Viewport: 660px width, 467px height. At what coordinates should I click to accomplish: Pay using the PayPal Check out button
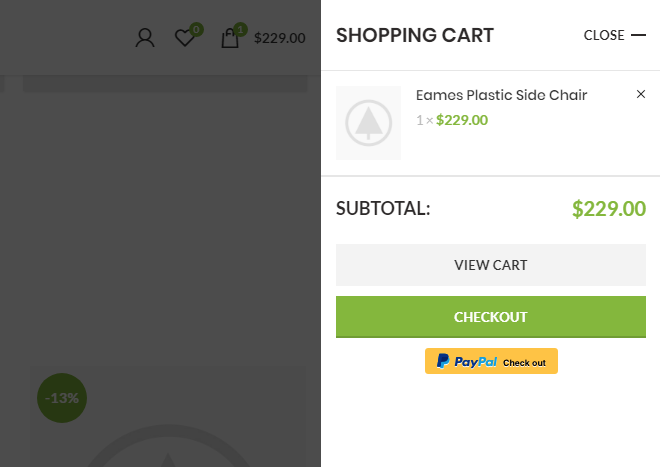point(491,361)
